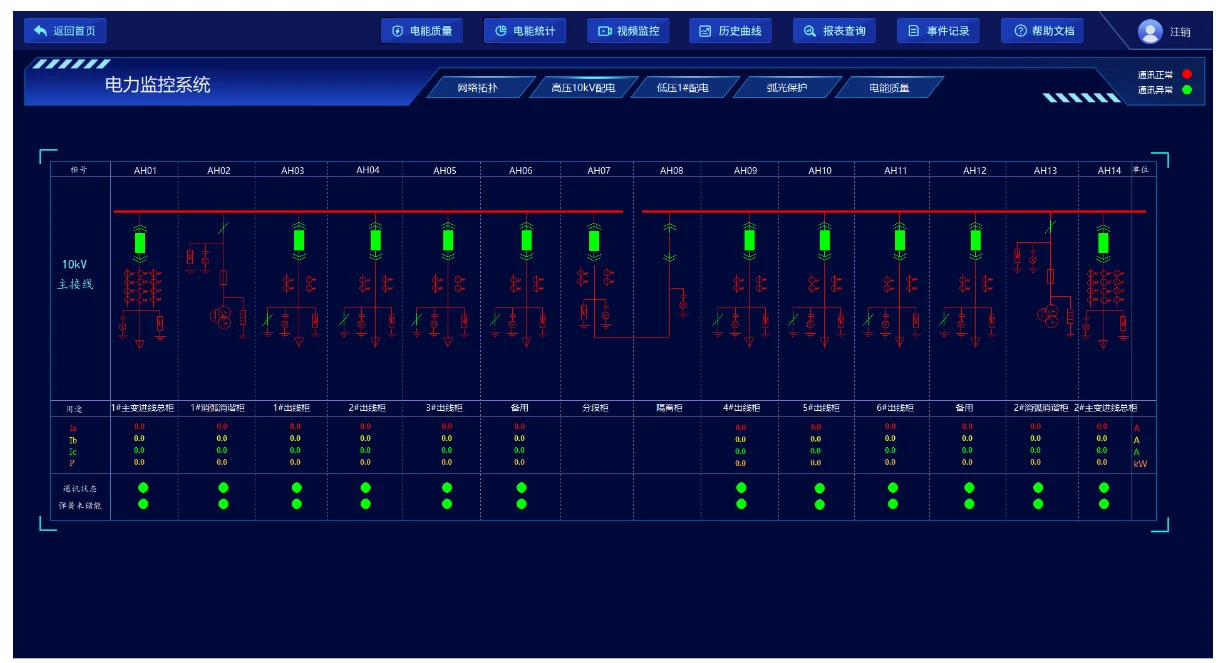Click the AH13 transformer symbol
Viewport: 1221px width, 663px height.
[x=1046, y=316]
